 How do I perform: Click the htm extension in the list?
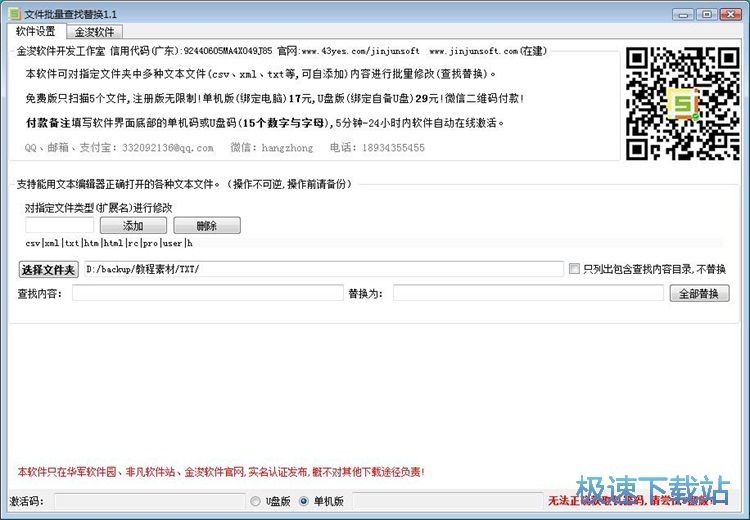point(91,243)
